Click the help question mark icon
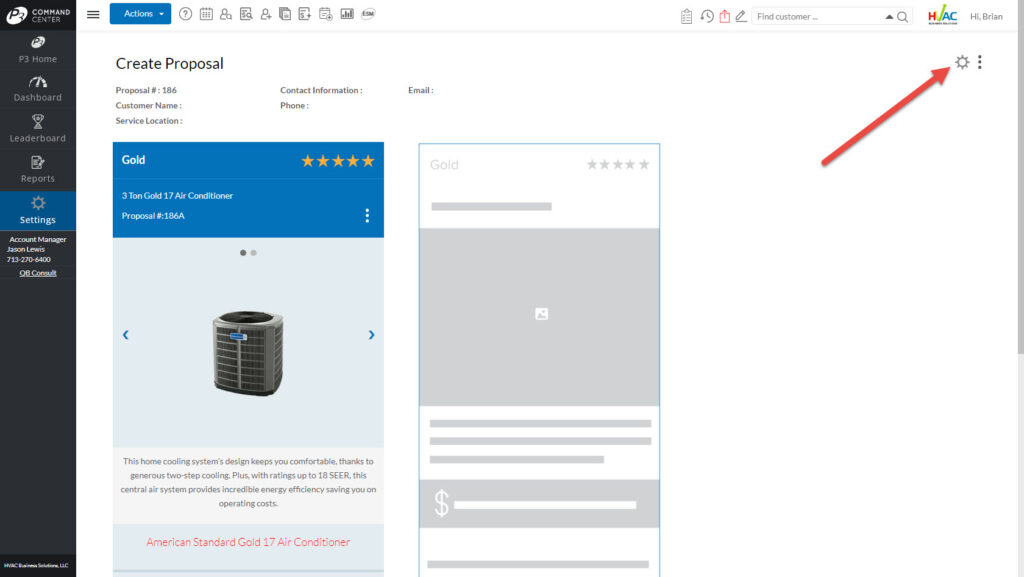1024x577 pixels. 185,14
